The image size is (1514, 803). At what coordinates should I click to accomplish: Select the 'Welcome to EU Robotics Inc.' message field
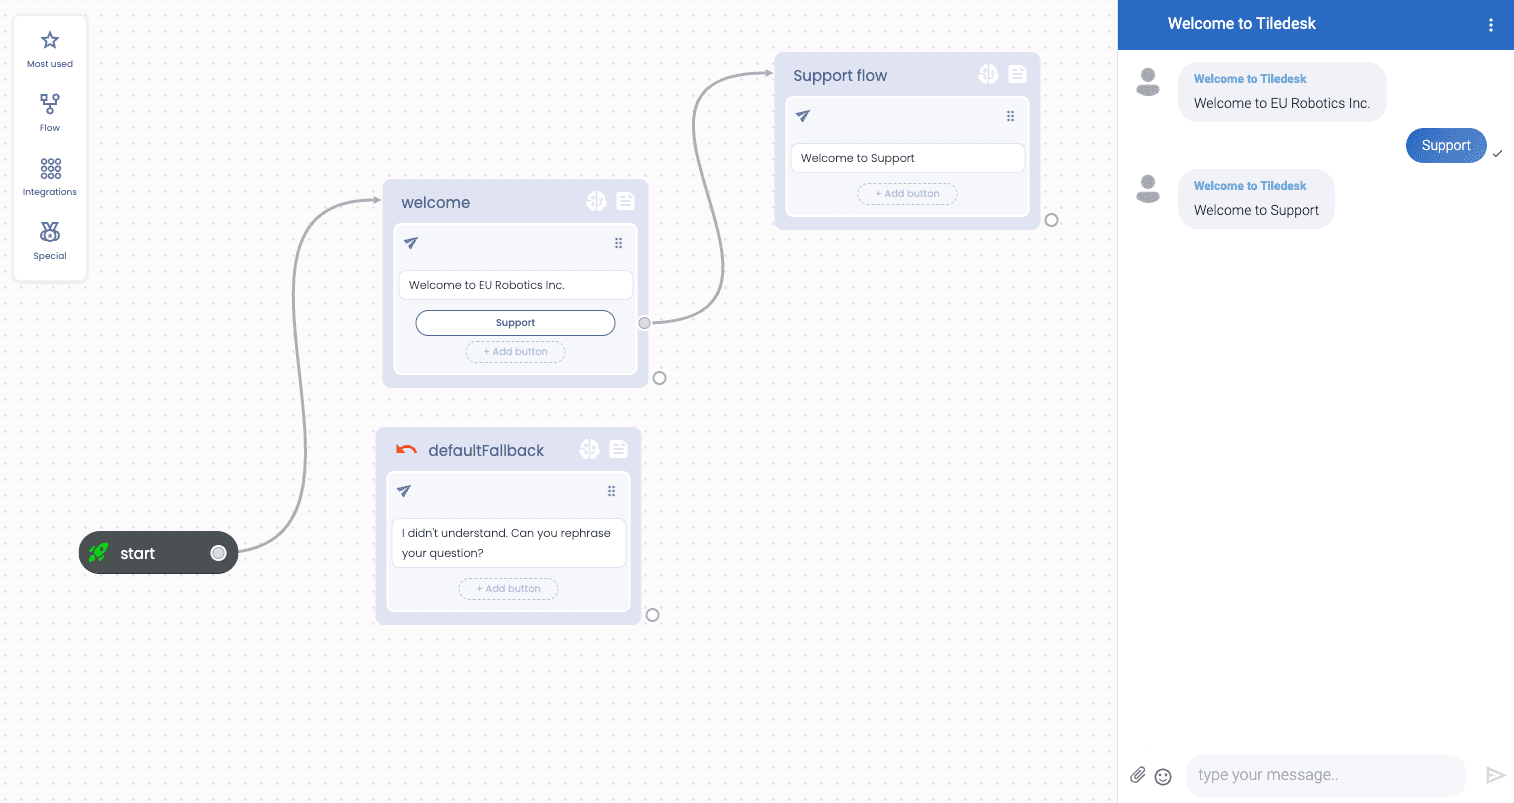(516, 285)
